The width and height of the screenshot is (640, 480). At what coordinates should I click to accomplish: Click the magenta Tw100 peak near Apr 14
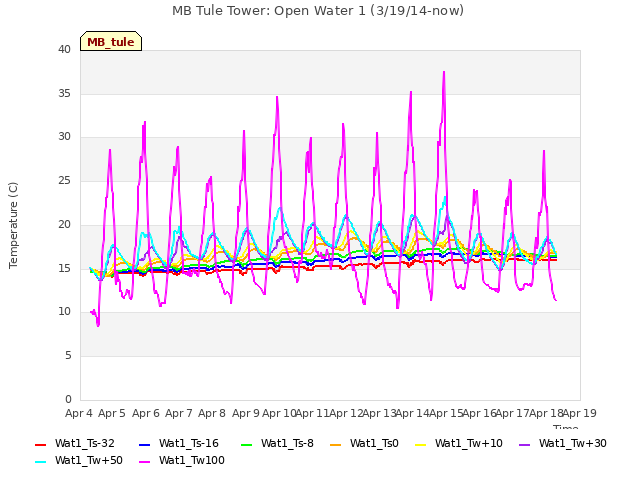pyautogui.click(x=411, y=93)
